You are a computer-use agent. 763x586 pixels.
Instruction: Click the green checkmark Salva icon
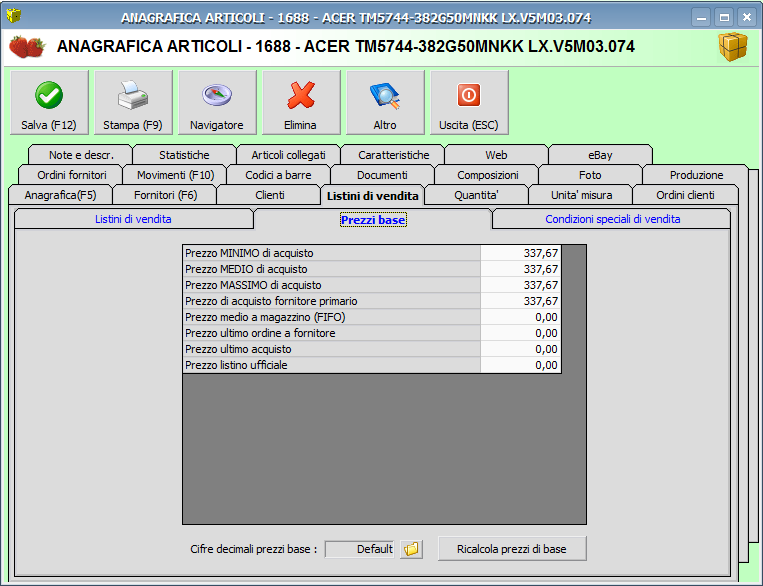click(x=49, y=95)
